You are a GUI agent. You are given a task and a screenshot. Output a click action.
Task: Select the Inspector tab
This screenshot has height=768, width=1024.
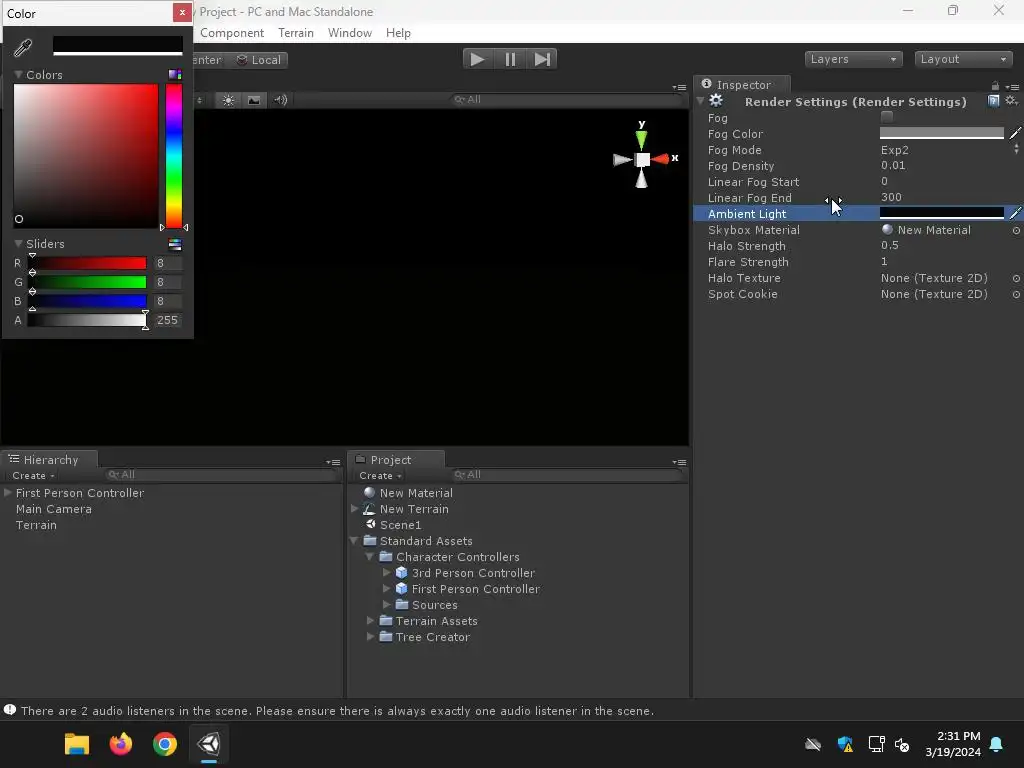click(743, 85)
